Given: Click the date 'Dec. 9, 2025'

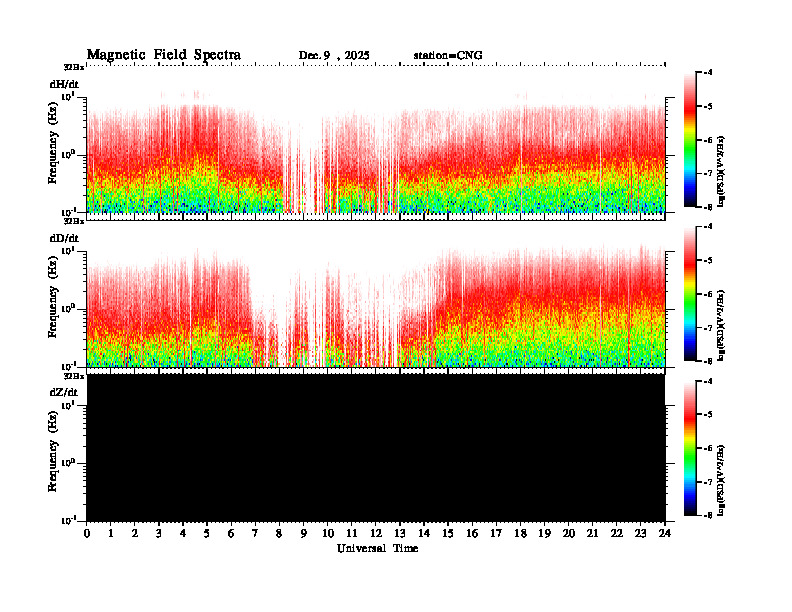Looking at the screenshot, I should (334, 56).
